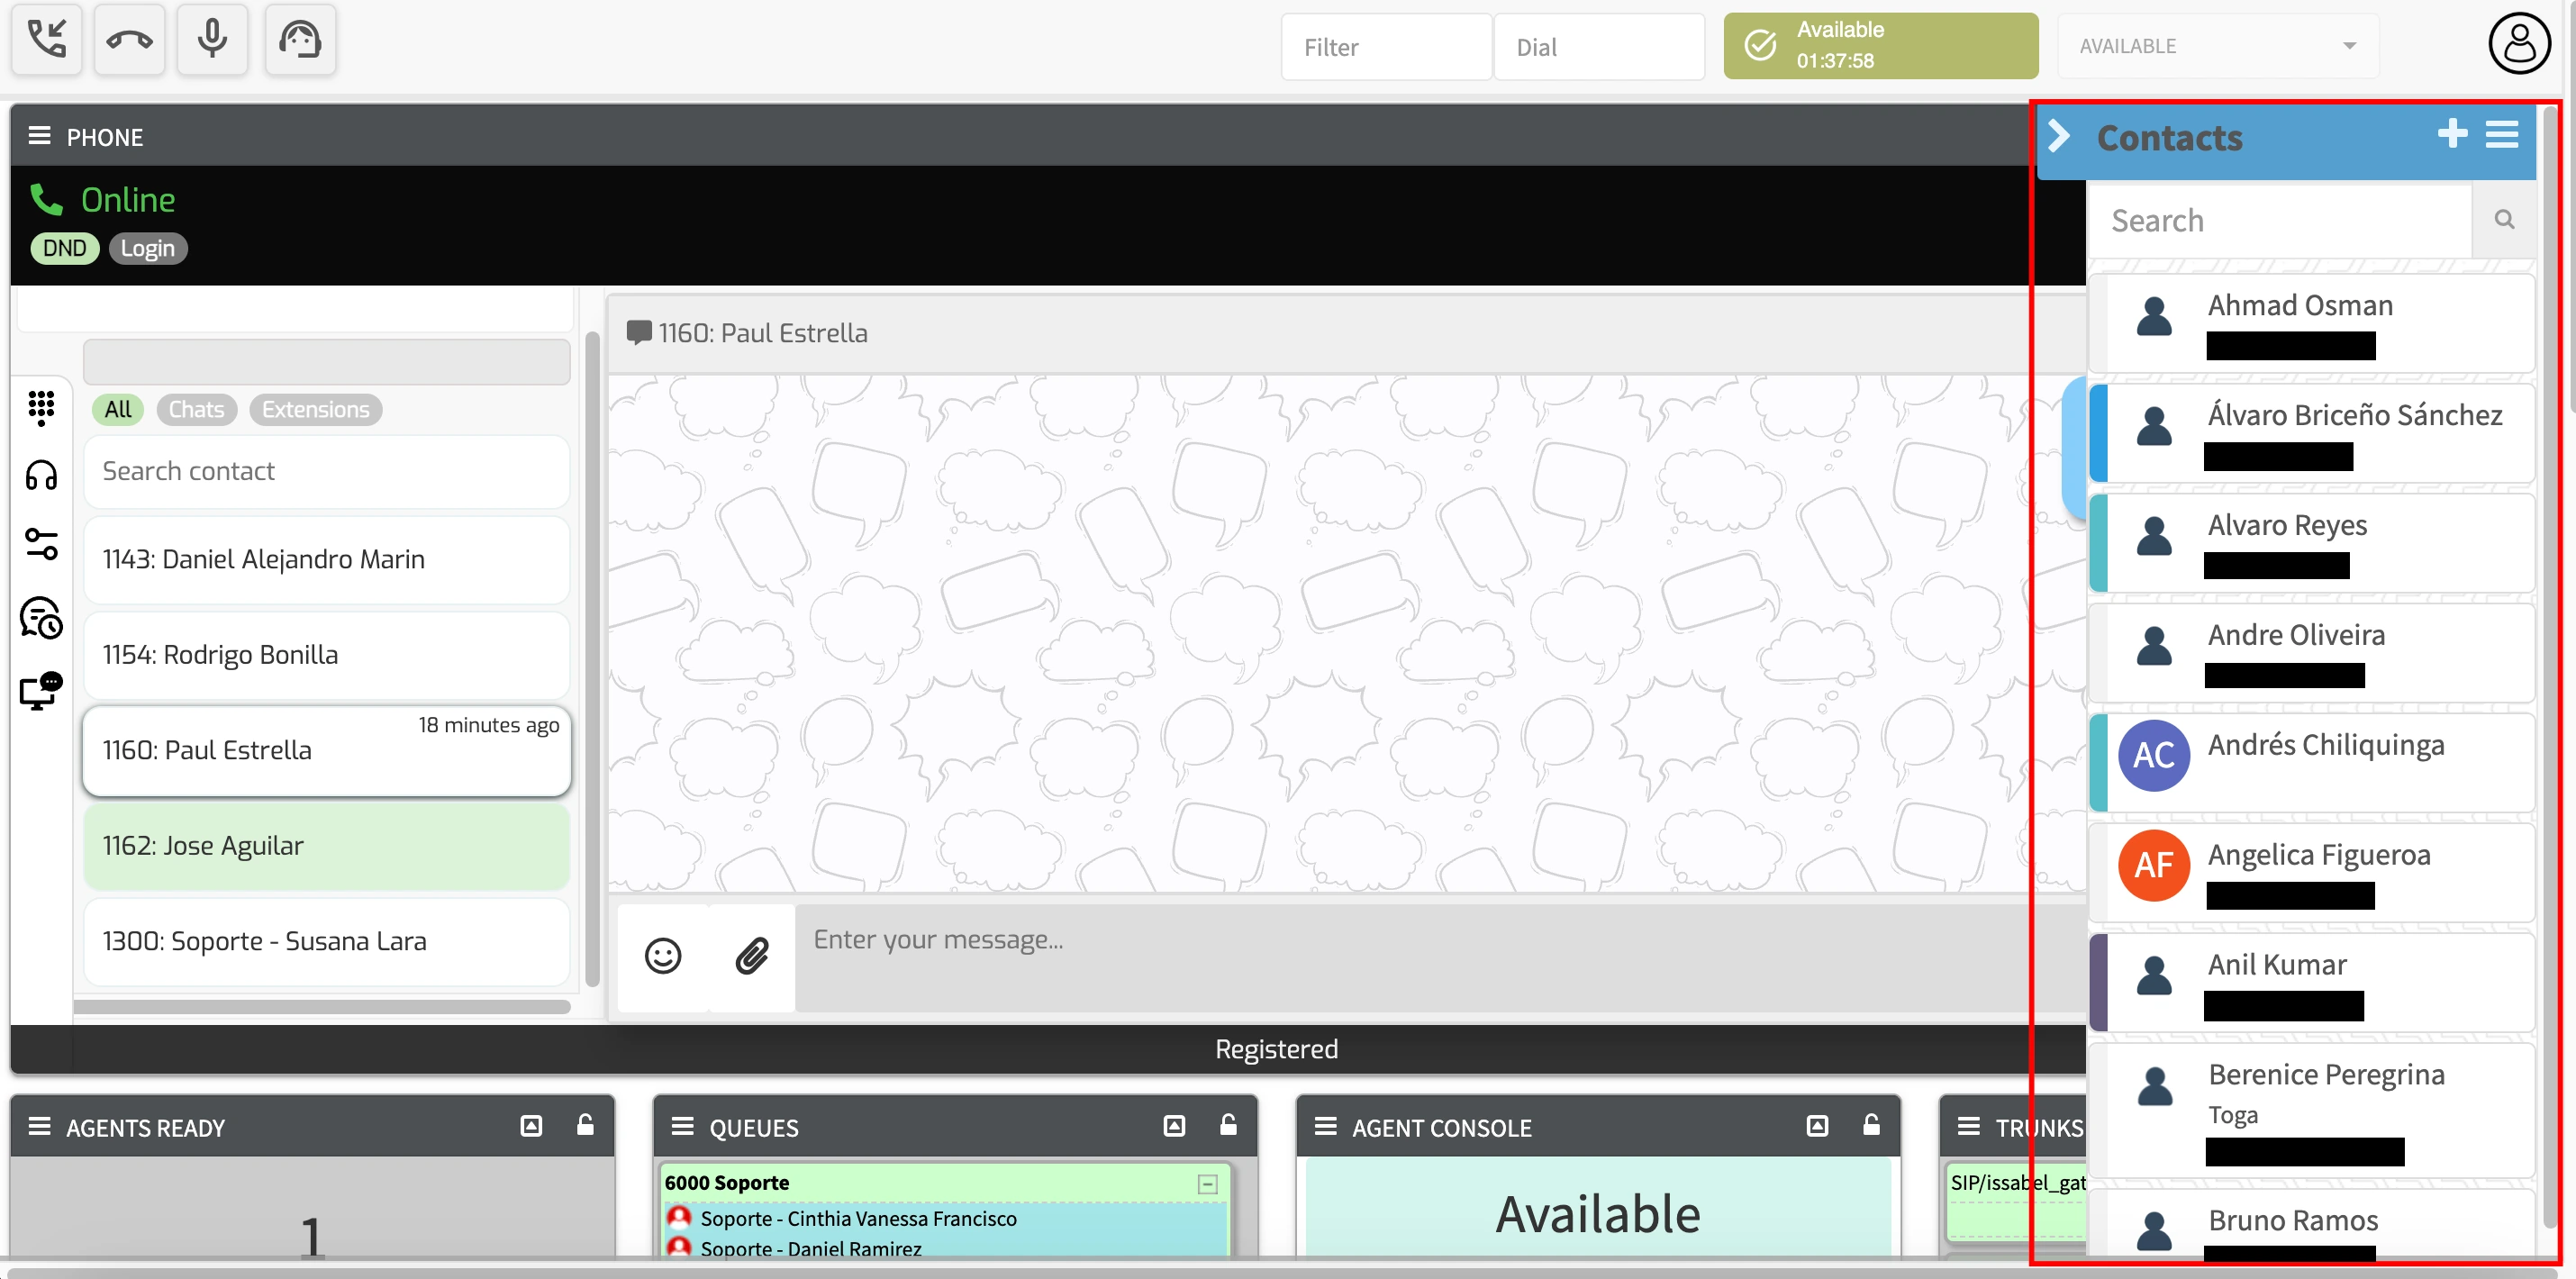Click the hang up call icon
Viewport: 2576px width, 1279px height.
pos(129,40)
